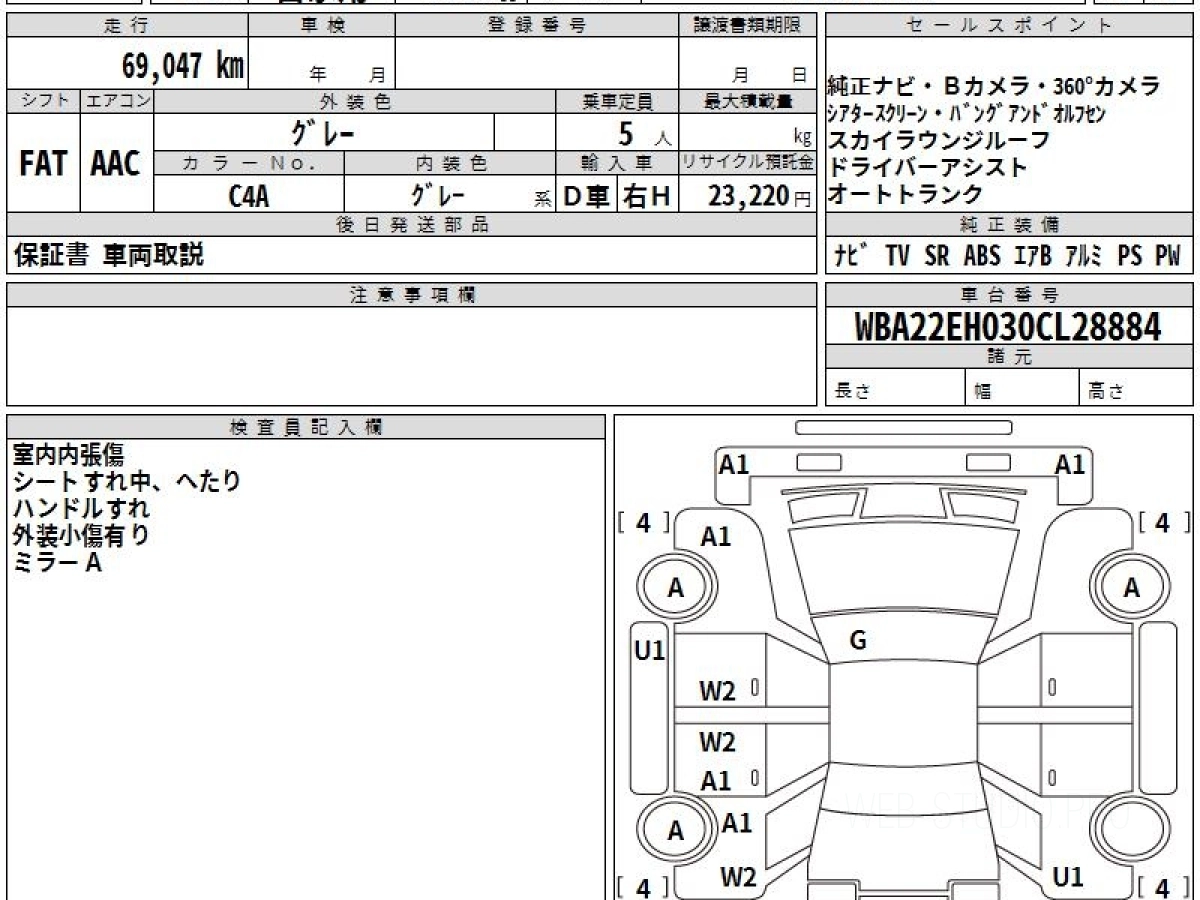
Task: Select the 右H steering position cell
Action: click(x=647, y=197)
